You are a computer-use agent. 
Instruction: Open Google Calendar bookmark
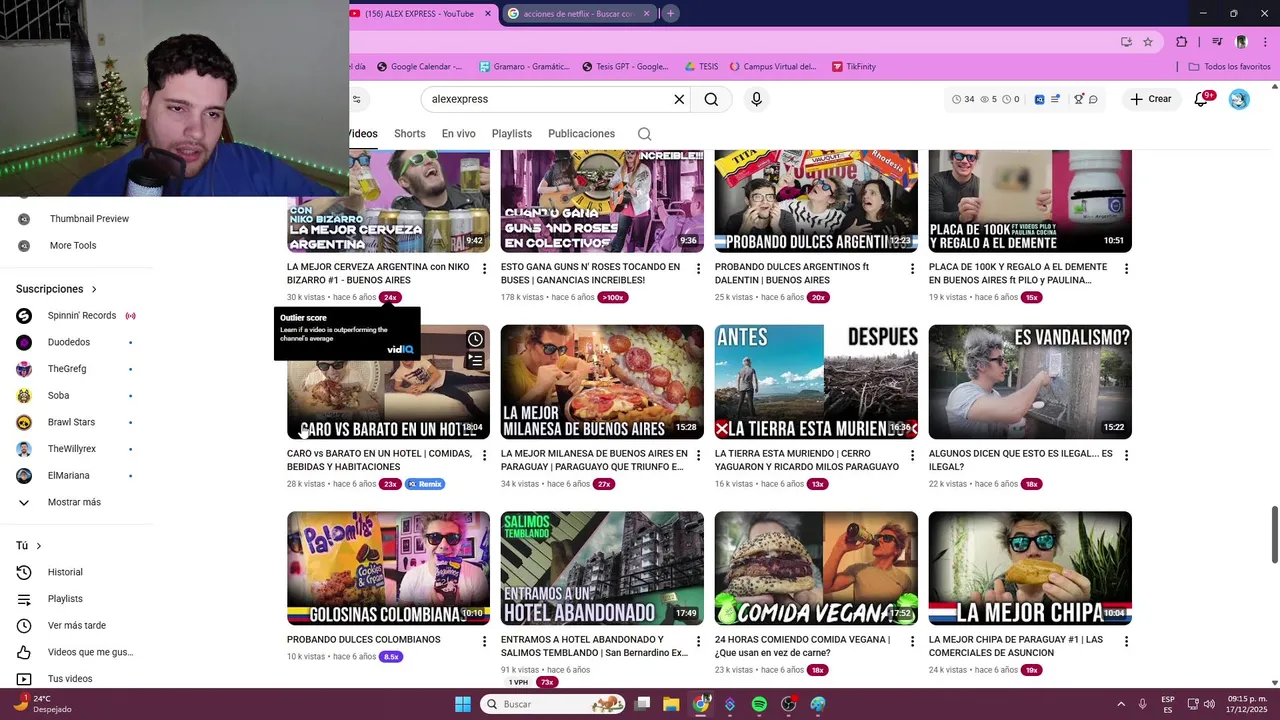420,67
